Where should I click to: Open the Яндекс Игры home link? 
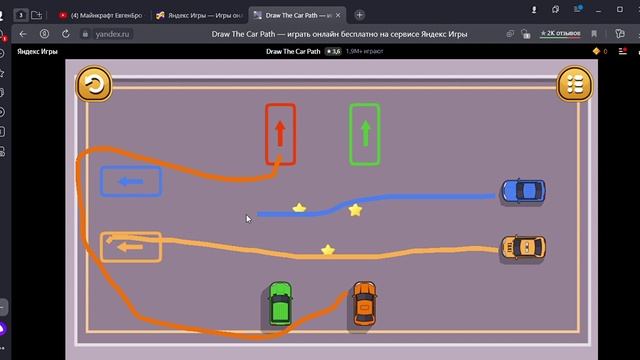pyautogui.click(x=38, y=51)
